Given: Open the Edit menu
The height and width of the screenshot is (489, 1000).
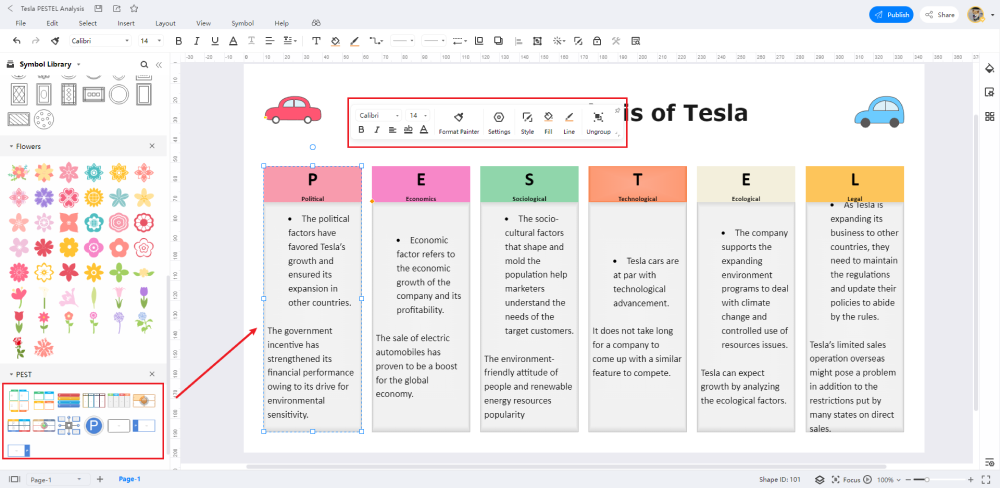Looking at the screenshot, I should (52, 23).
